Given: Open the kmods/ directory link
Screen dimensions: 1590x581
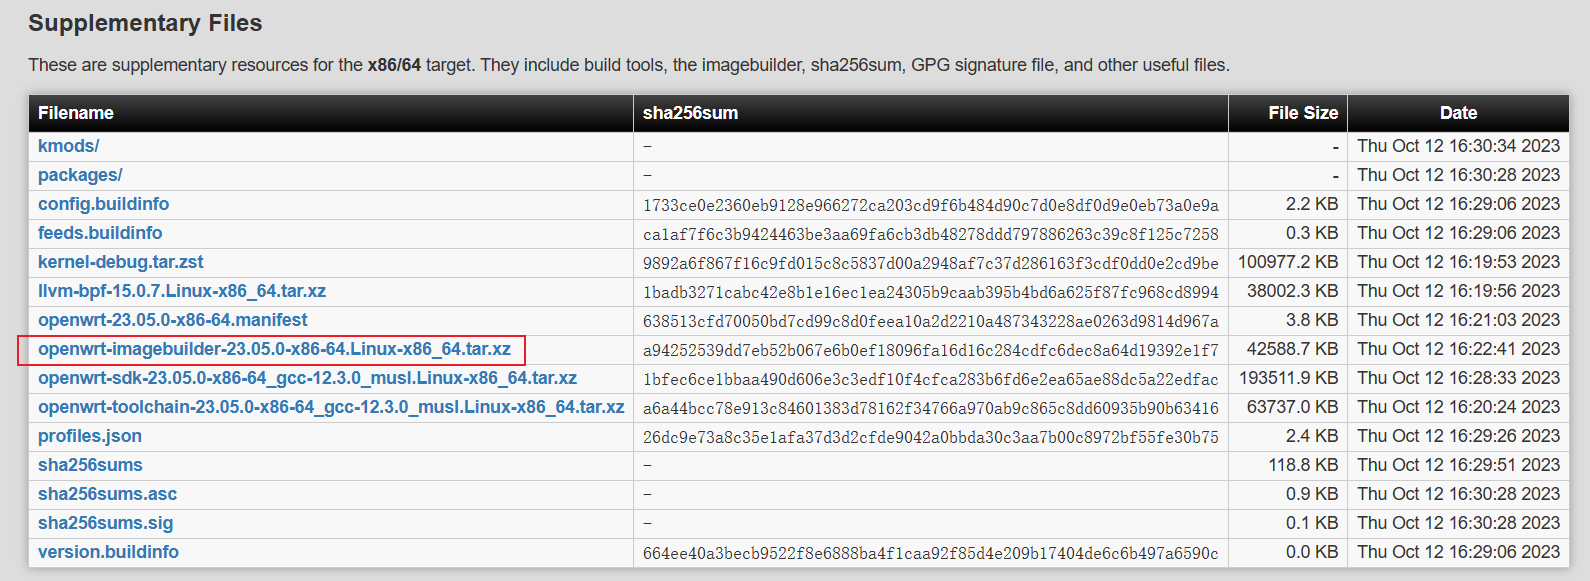Looking at the screenshot, I should point(68,146).
